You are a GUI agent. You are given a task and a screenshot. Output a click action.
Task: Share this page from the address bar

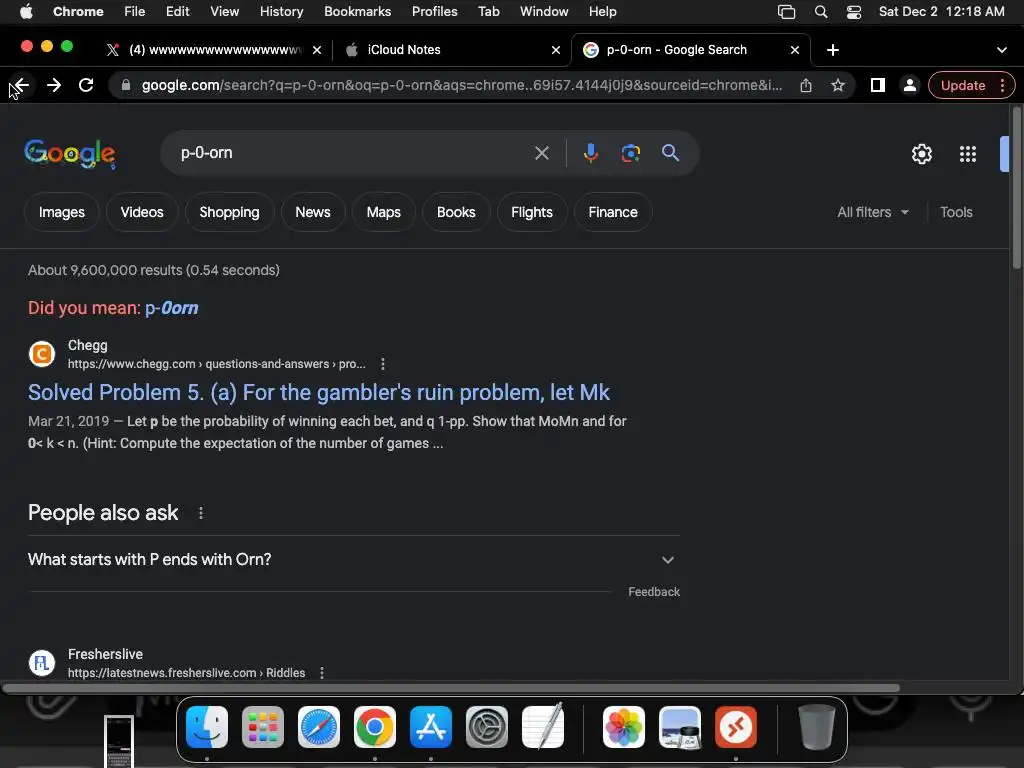[806, 85]
